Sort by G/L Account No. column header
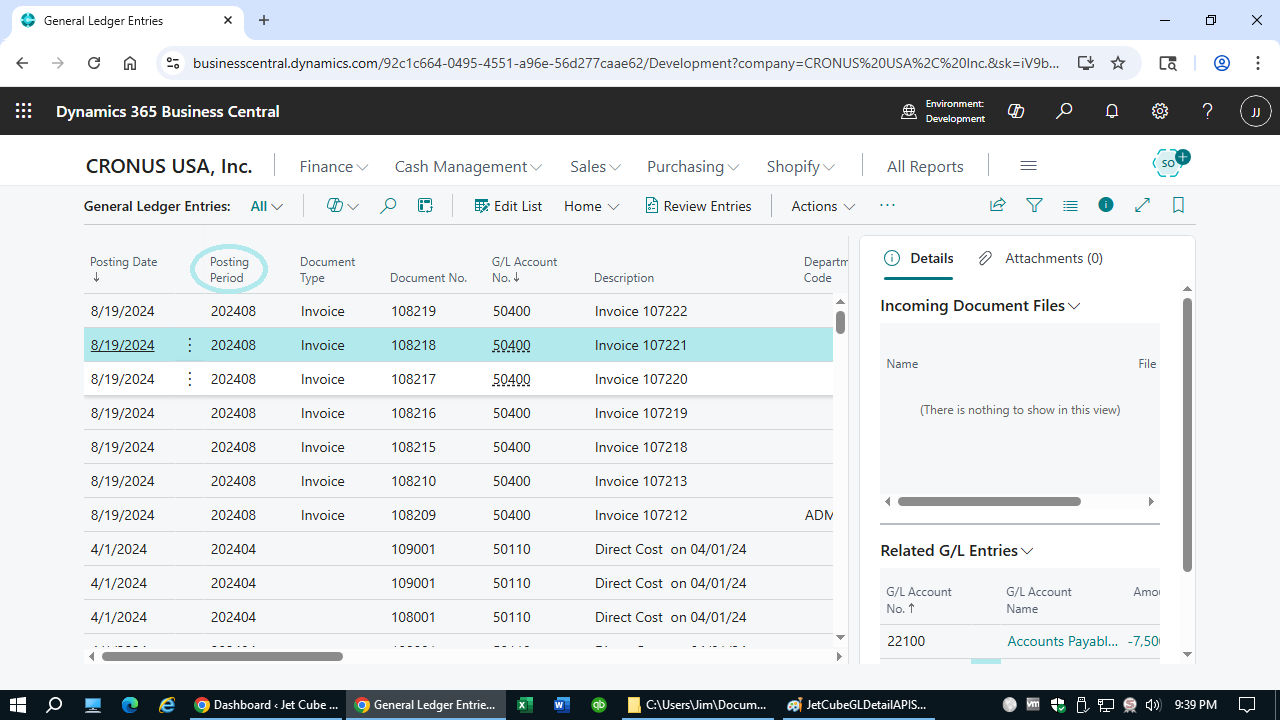The width and height of the screenshot is (1280, 720). click(524, 269)
